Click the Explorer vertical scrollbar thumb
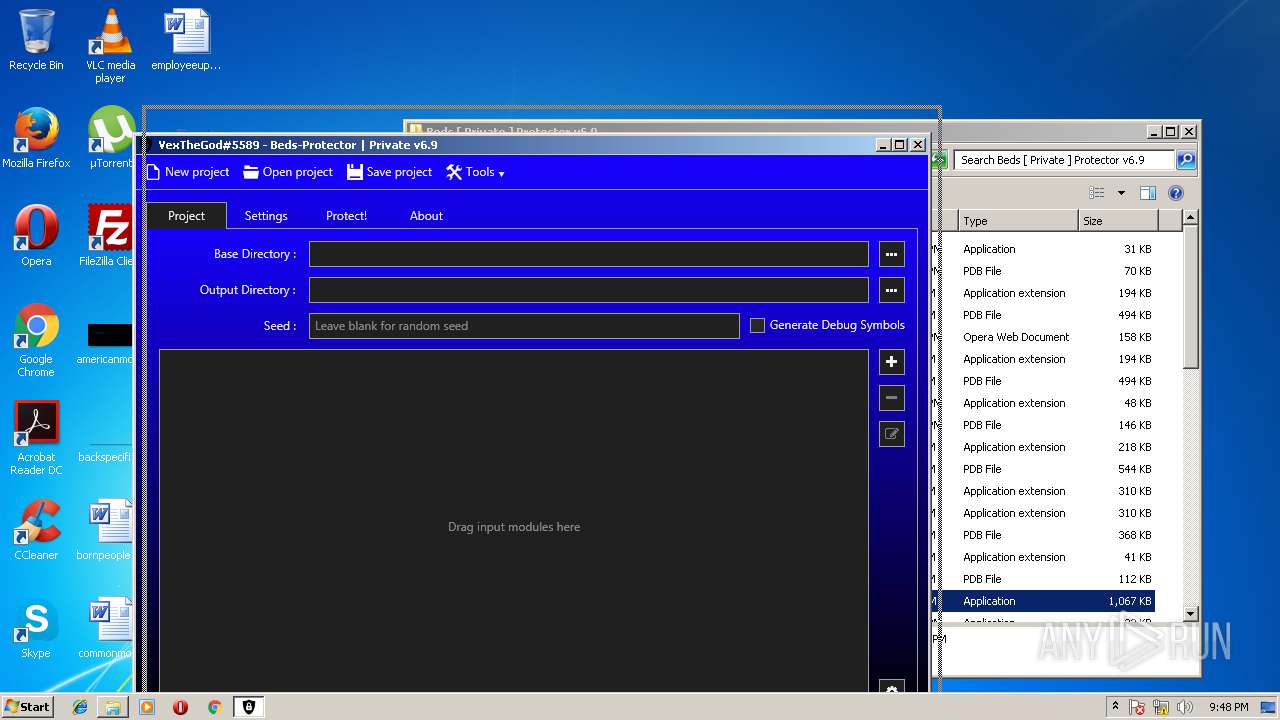This screenshot has width=1280, height=720. 1190,298
